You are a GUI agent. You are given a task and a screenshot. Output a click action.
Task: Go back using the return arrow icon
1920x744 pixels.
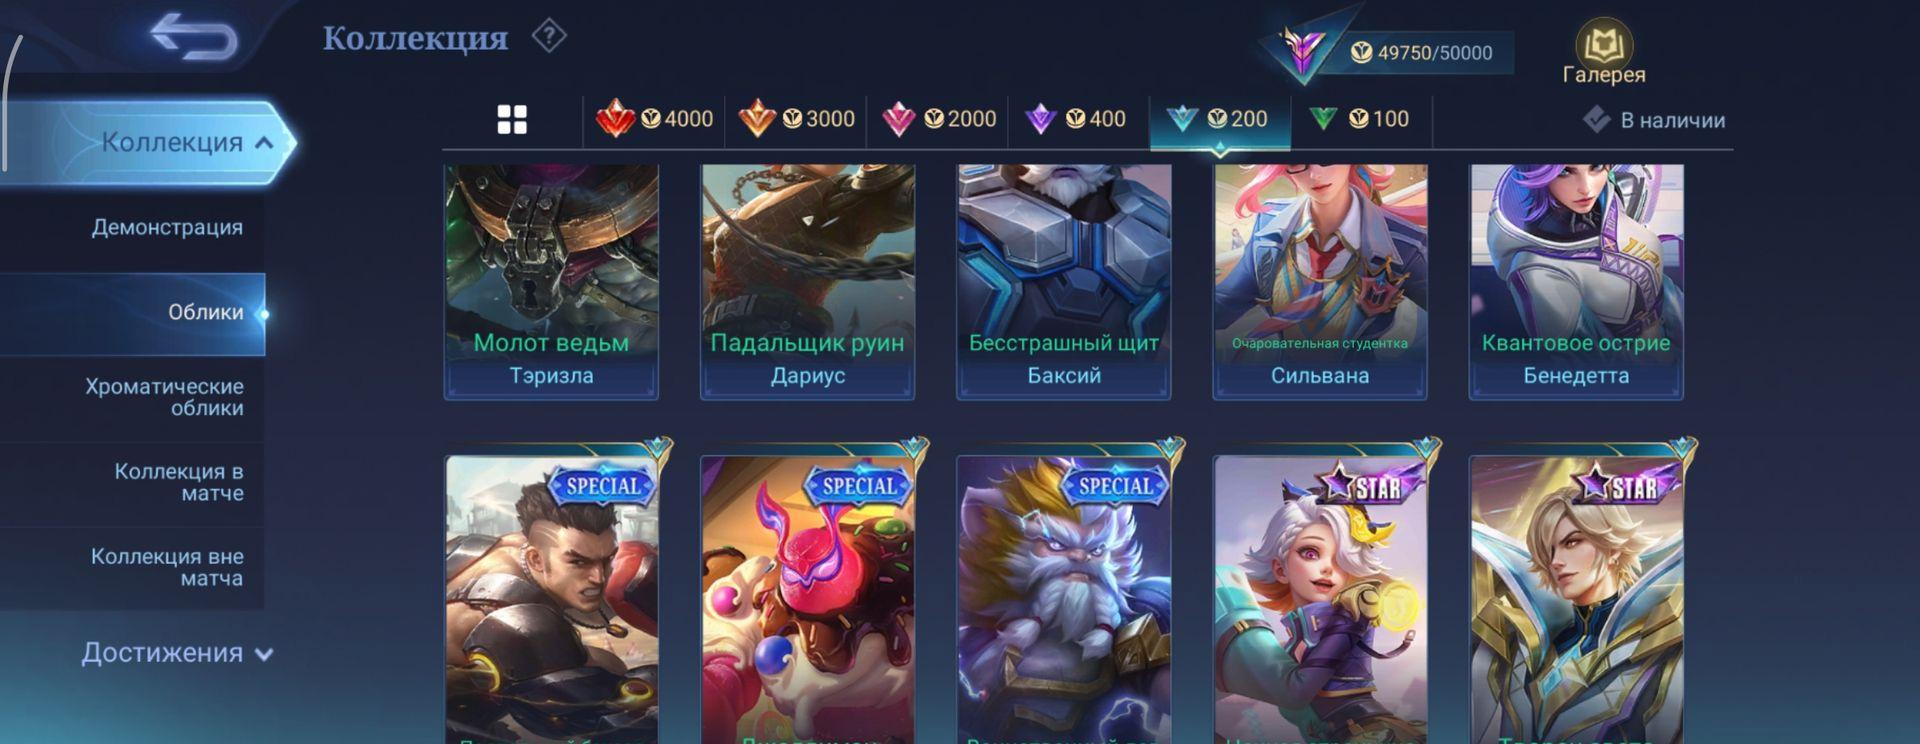tap(194, 38)
